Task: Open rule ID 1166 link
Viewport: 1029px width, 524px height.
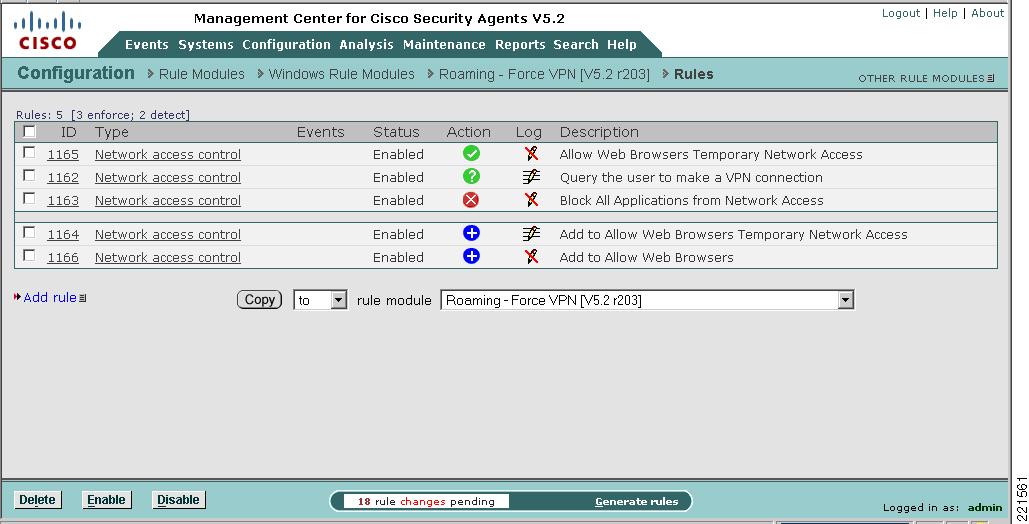Action: coord(63,257)
